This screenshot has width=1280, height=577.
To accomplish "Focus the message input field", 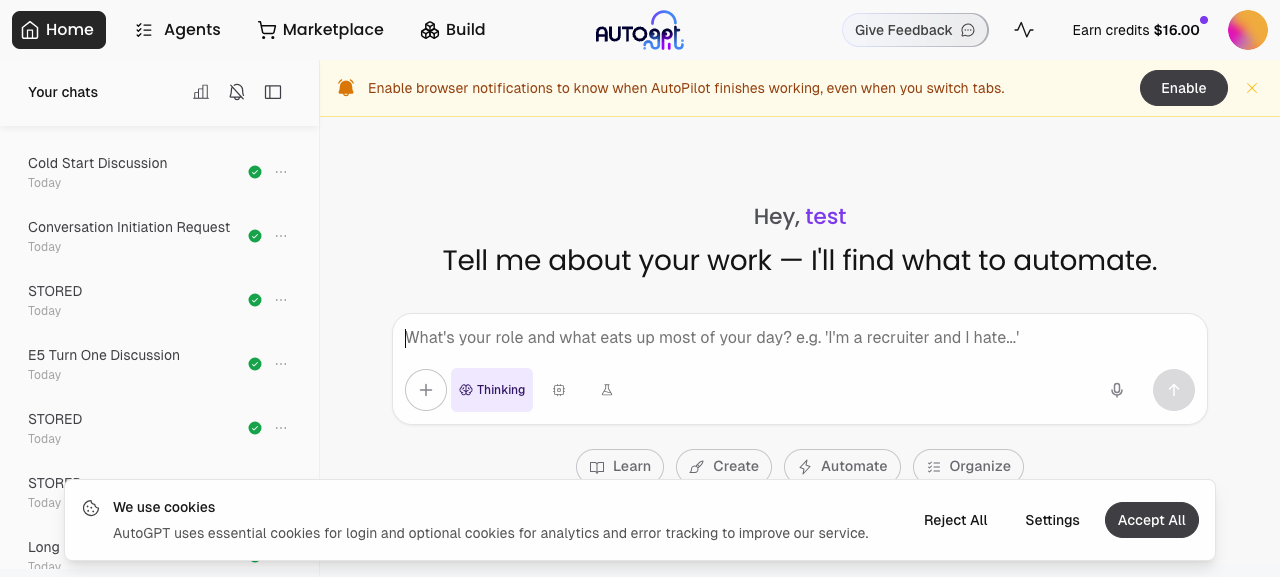I will pos(800,338).
